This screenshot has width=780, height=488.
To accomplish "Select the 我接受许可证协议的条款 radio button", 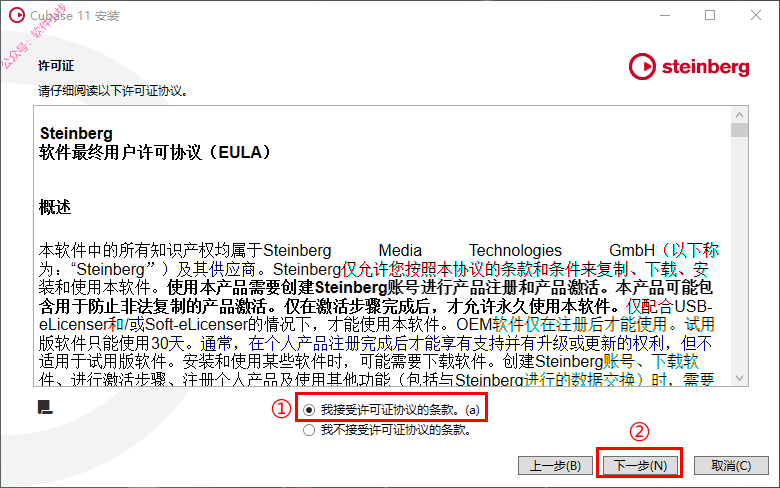I will [x=309, y=410].
